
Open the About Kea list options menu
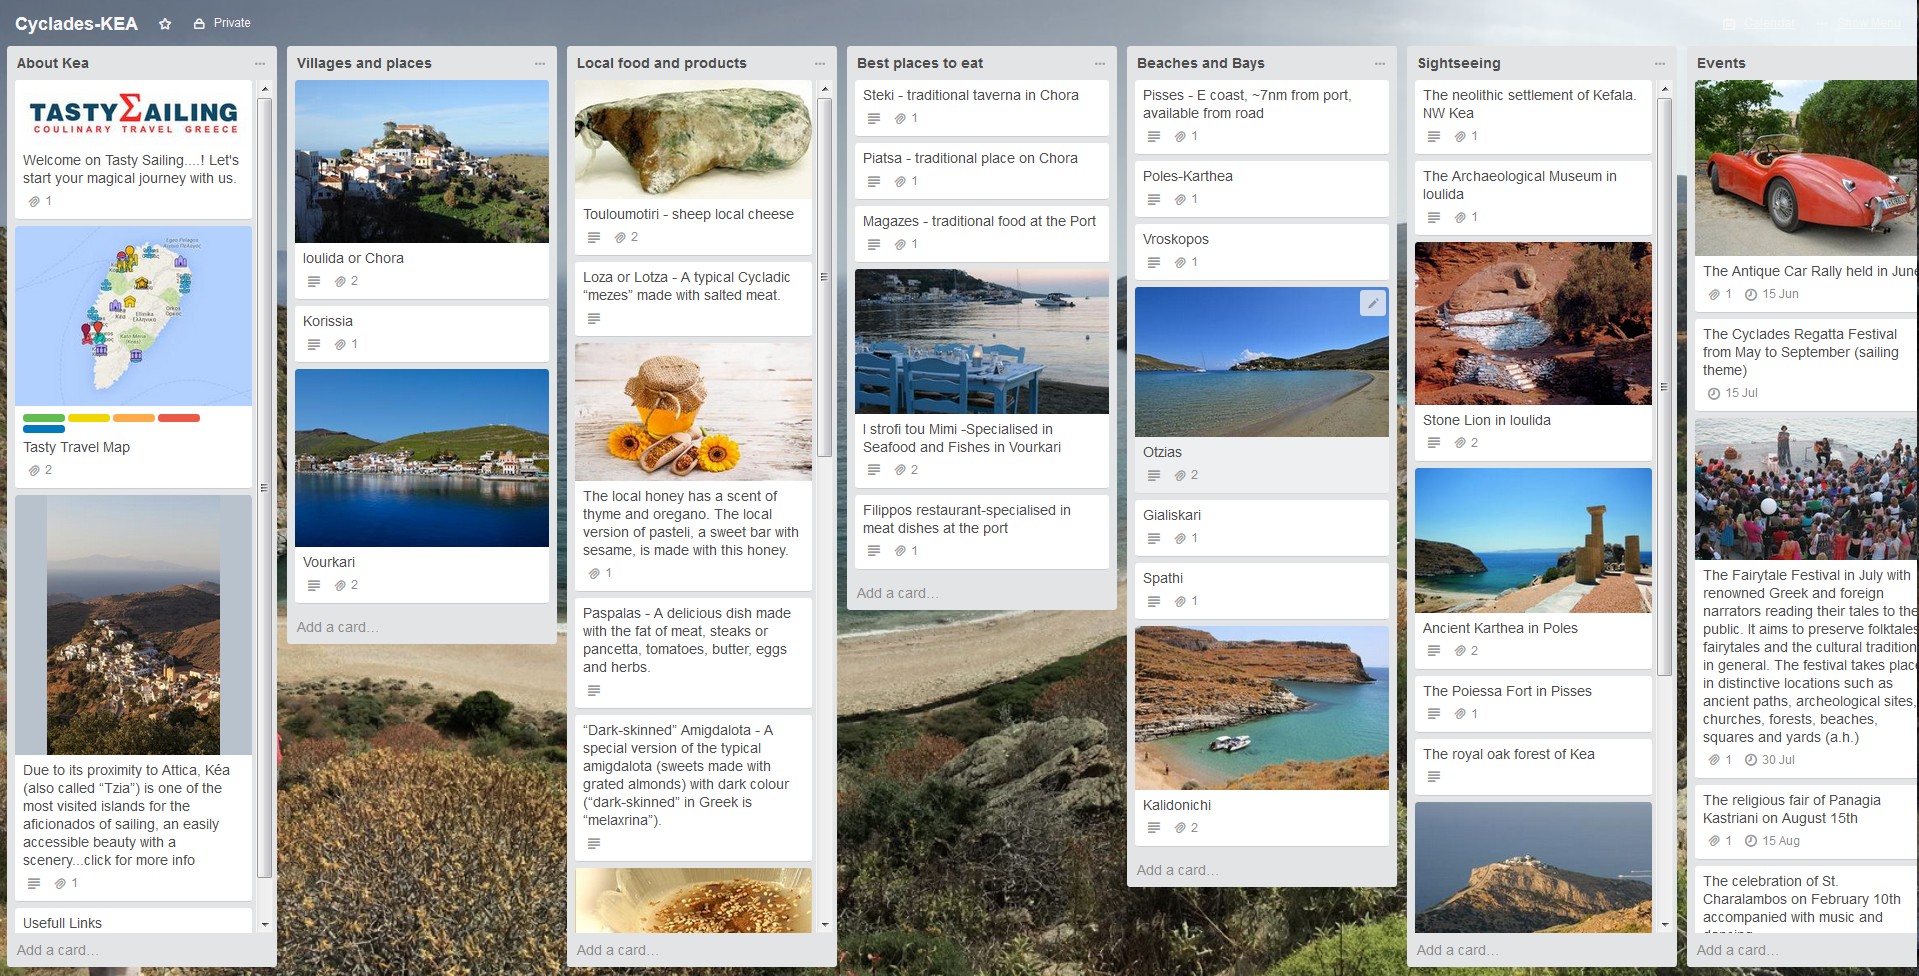260,63
